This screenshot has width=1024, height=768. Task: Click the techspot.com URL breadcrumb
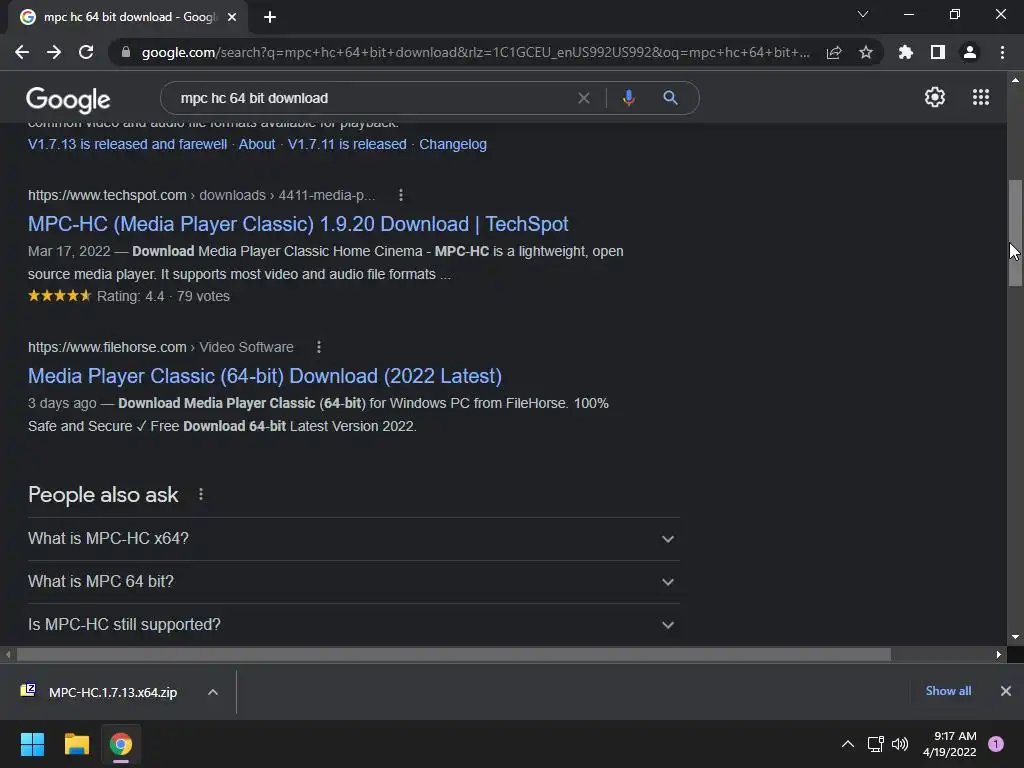coord(201,195)
